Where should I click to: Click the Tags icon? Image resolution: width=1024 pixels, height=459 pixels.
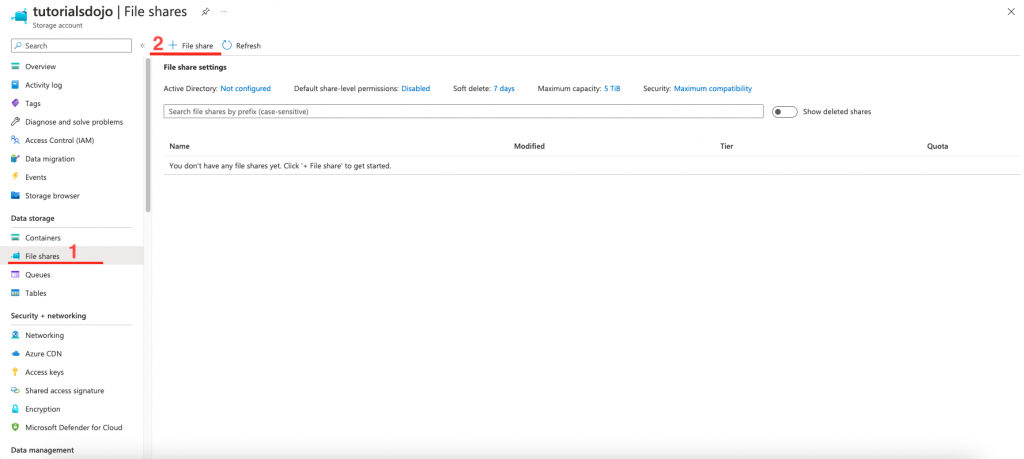[x=15, y=103]
